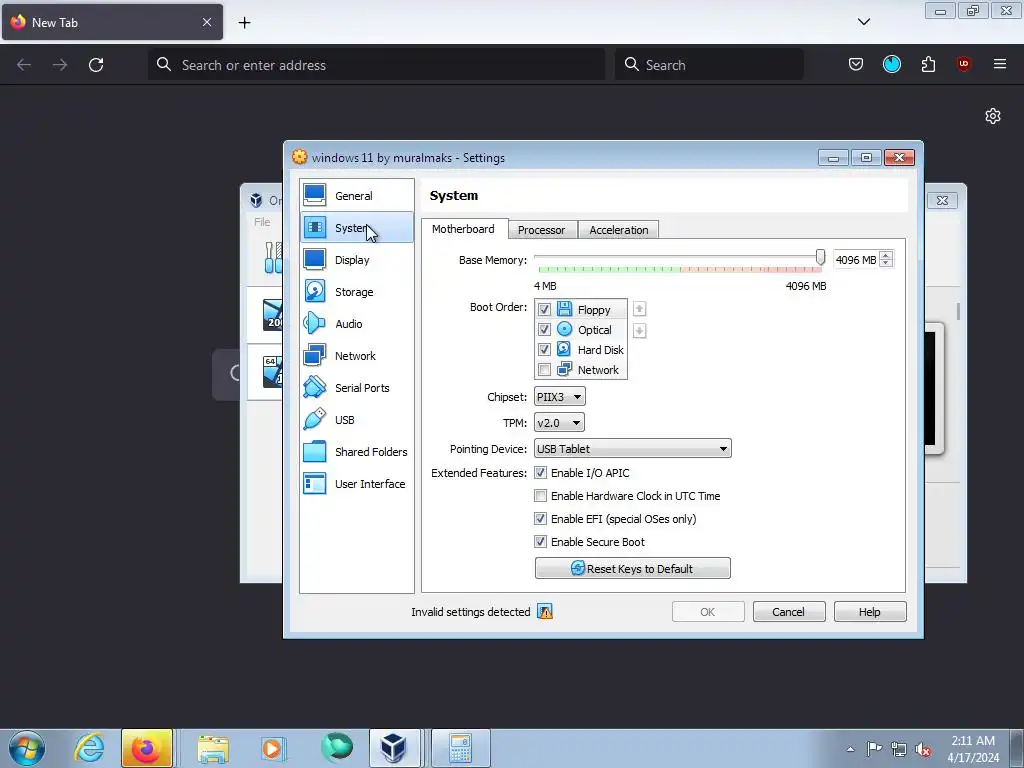Close the New Tab browser tab
The height and width of the screenshot is (768, 1024).
tap(206, 22)
